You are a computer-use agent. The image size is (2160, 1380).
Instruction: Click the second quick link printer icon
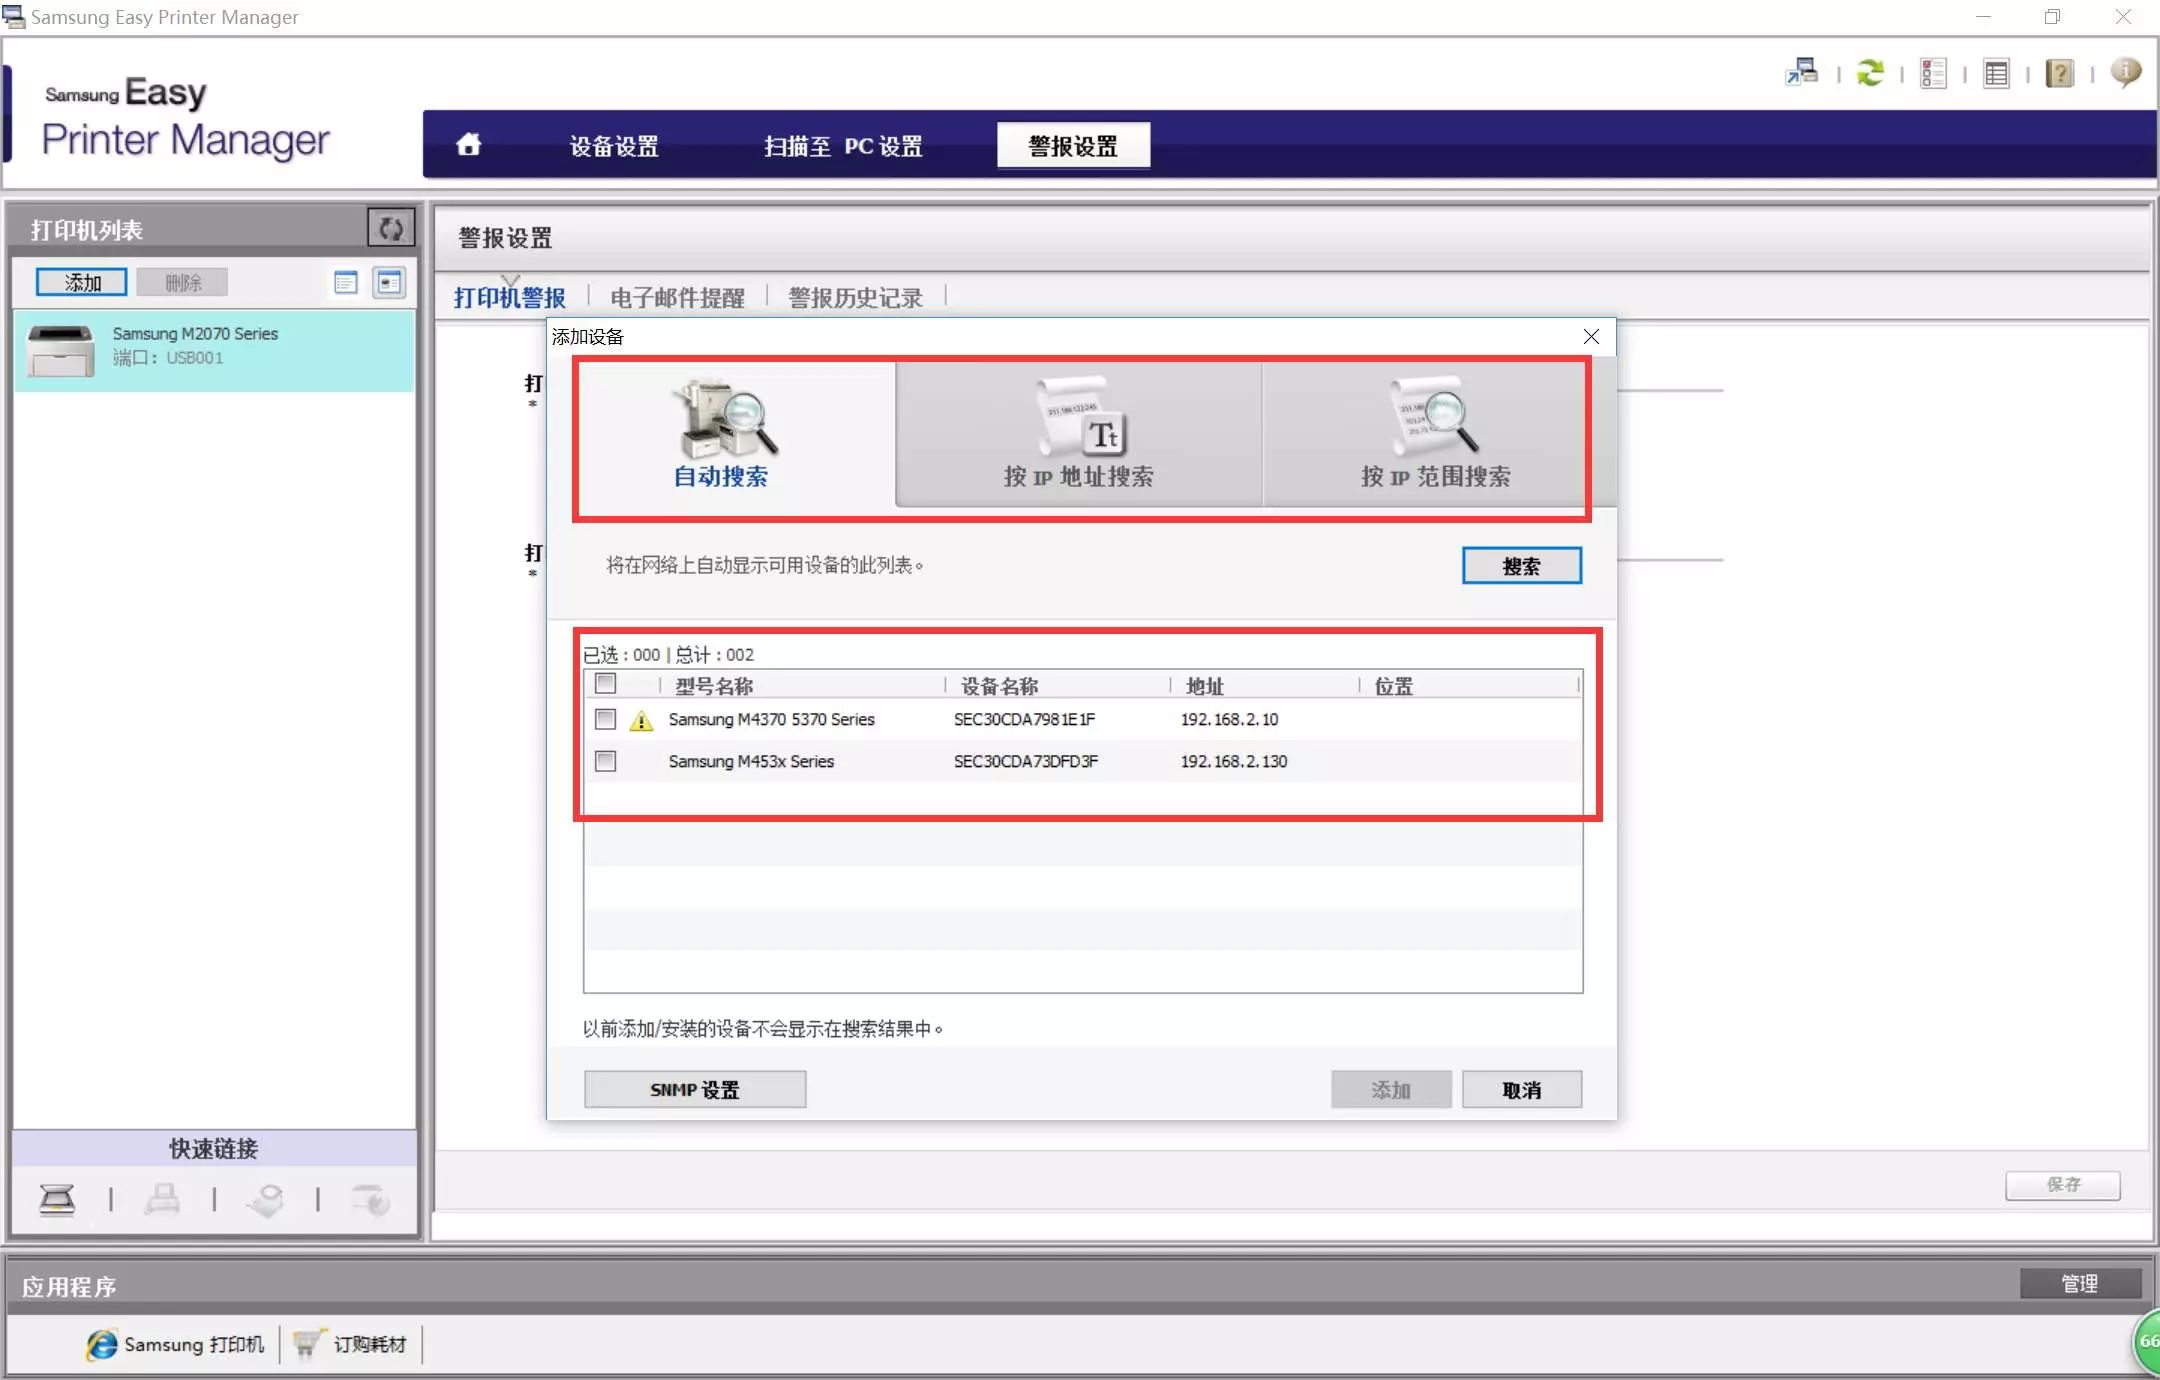[162, 1198]
